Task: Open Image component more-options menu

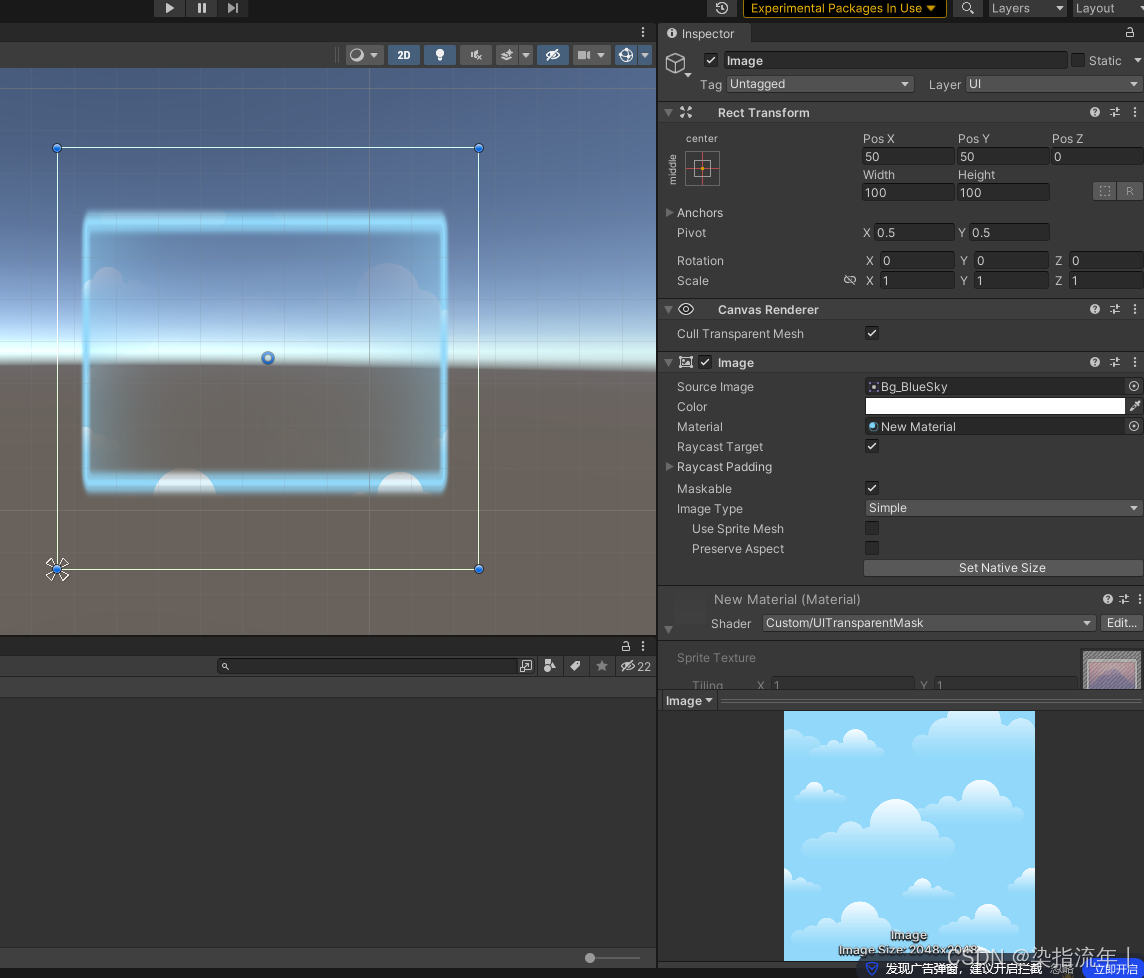Action: (x=1135, y=362)
